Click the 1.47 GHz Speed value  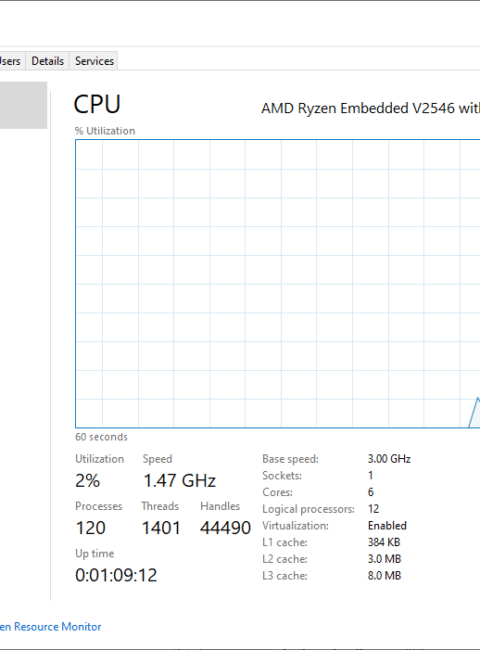coord(179,480)
